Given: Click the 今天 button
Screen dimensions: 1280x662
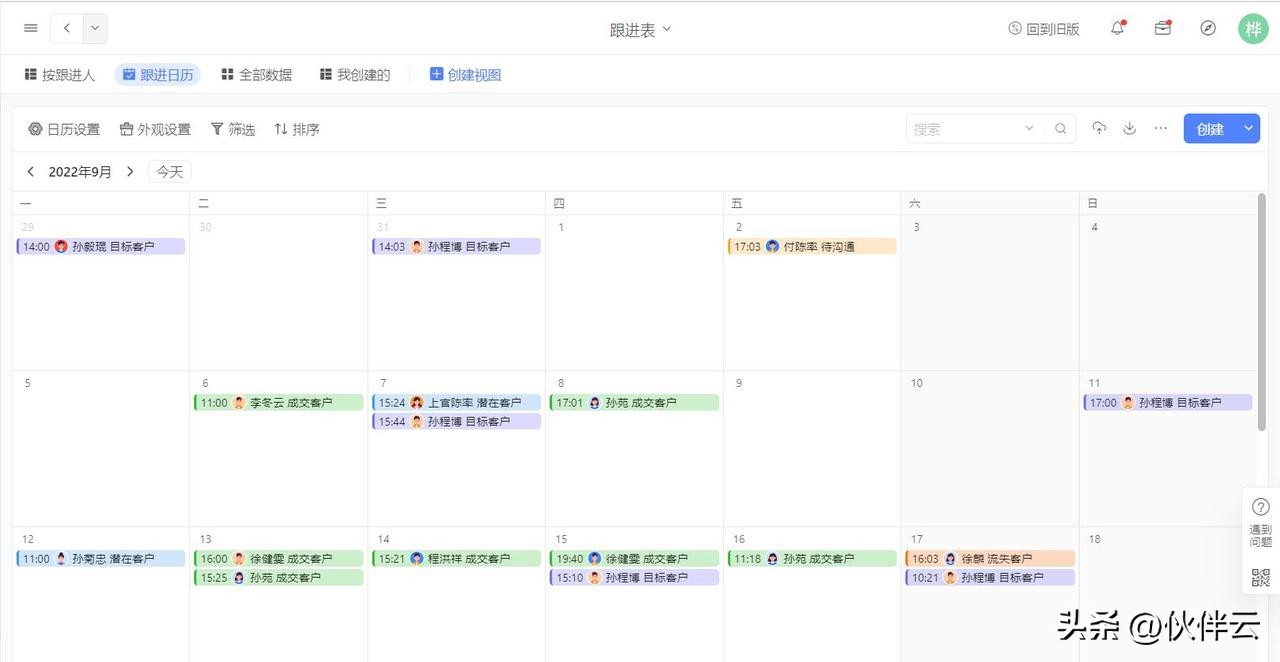Looking at the screenshot, I should (x=170, y=172).
